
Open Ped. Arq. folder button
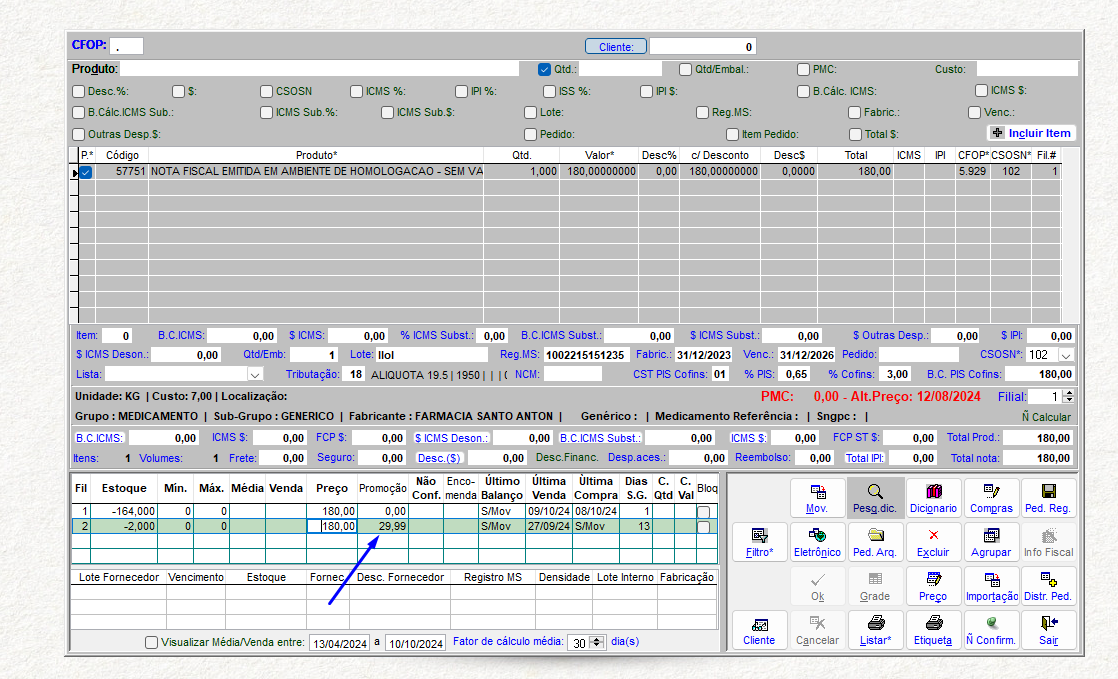[875, 542]
